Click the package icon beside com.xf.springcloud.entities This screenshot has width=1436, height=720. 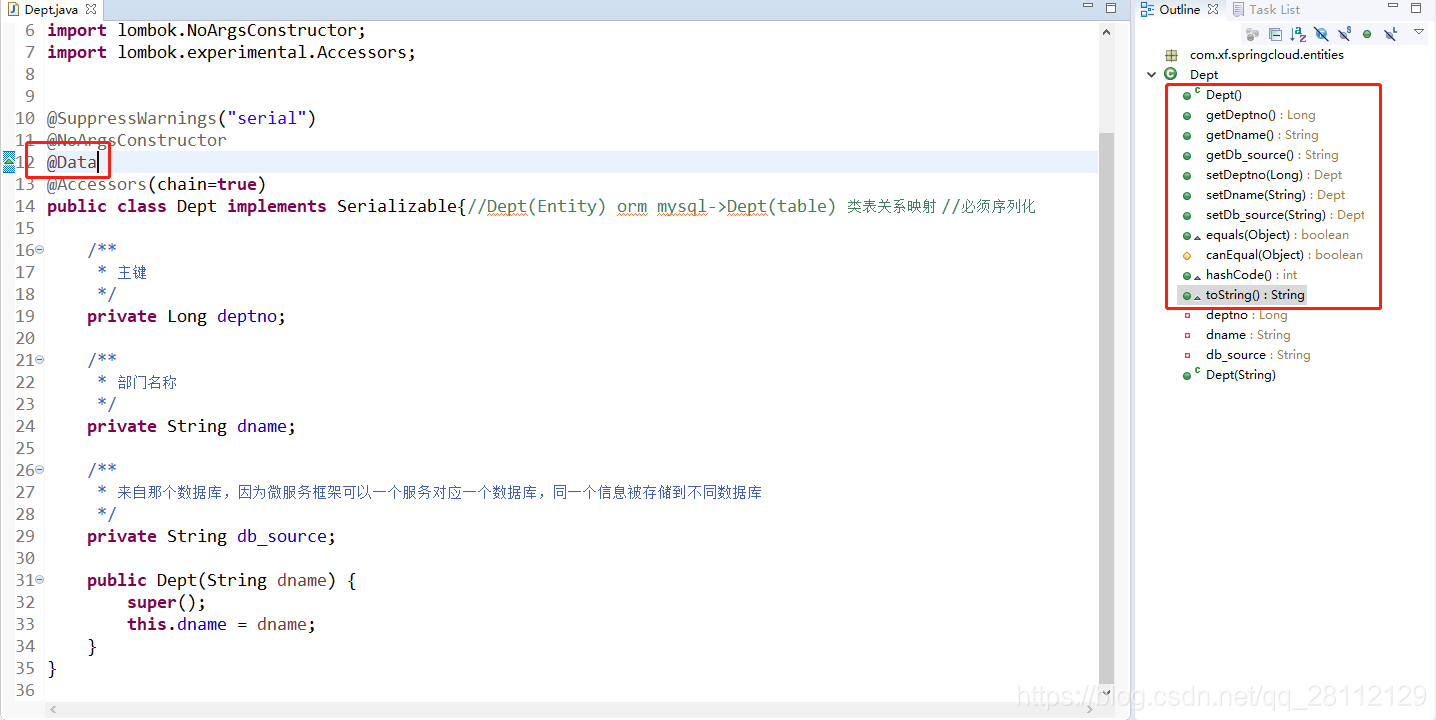(1171, 55)
